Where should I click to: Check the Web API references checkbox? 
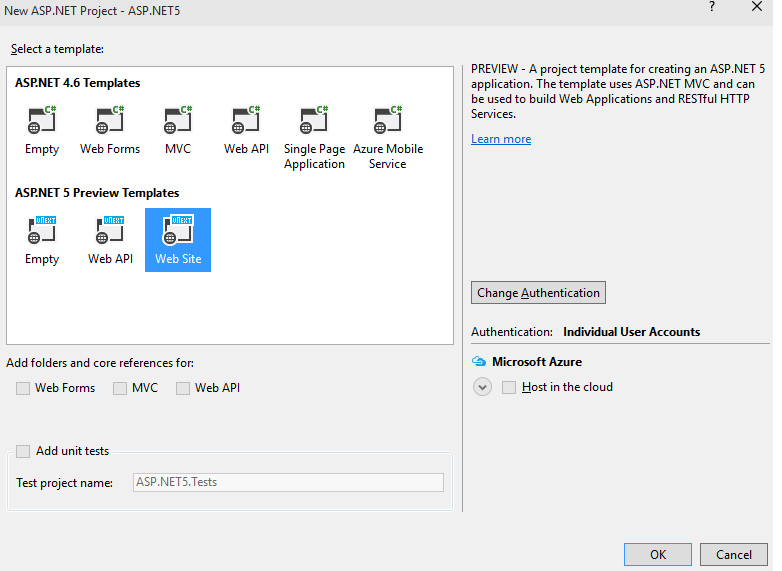pyautogui.click(x=183, y=388)
